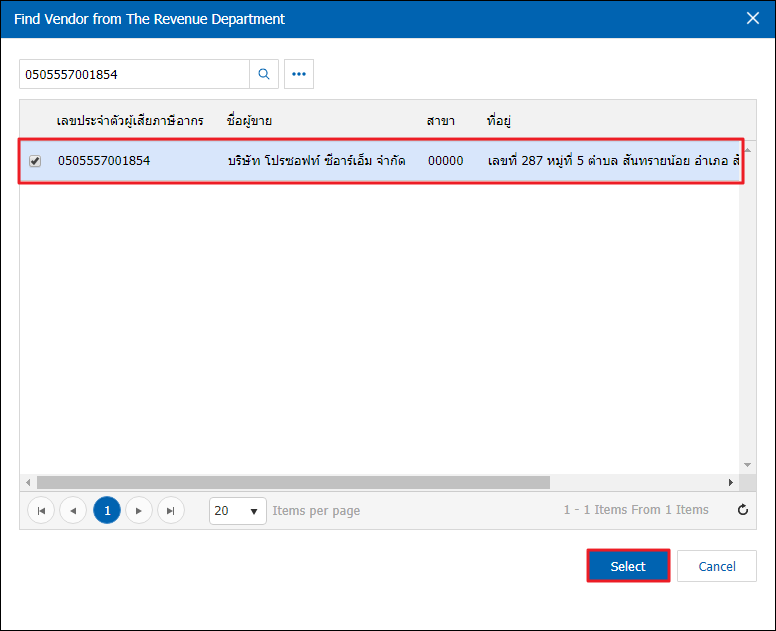Select current page number 1
The width and height of the screenshot is (776, 631).
[x=107, y=510]
